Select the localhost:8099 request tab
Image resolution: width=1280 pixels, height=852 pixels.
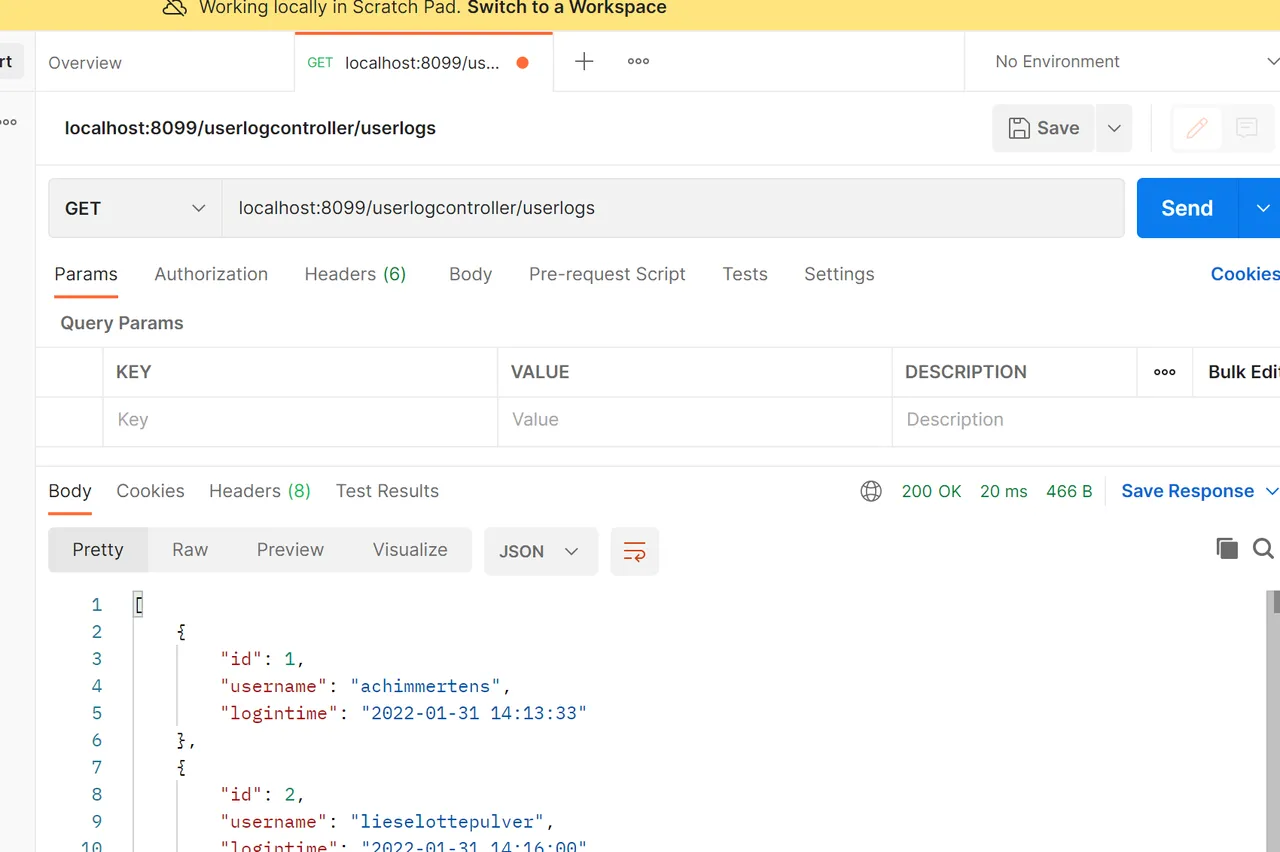(422, 62)
